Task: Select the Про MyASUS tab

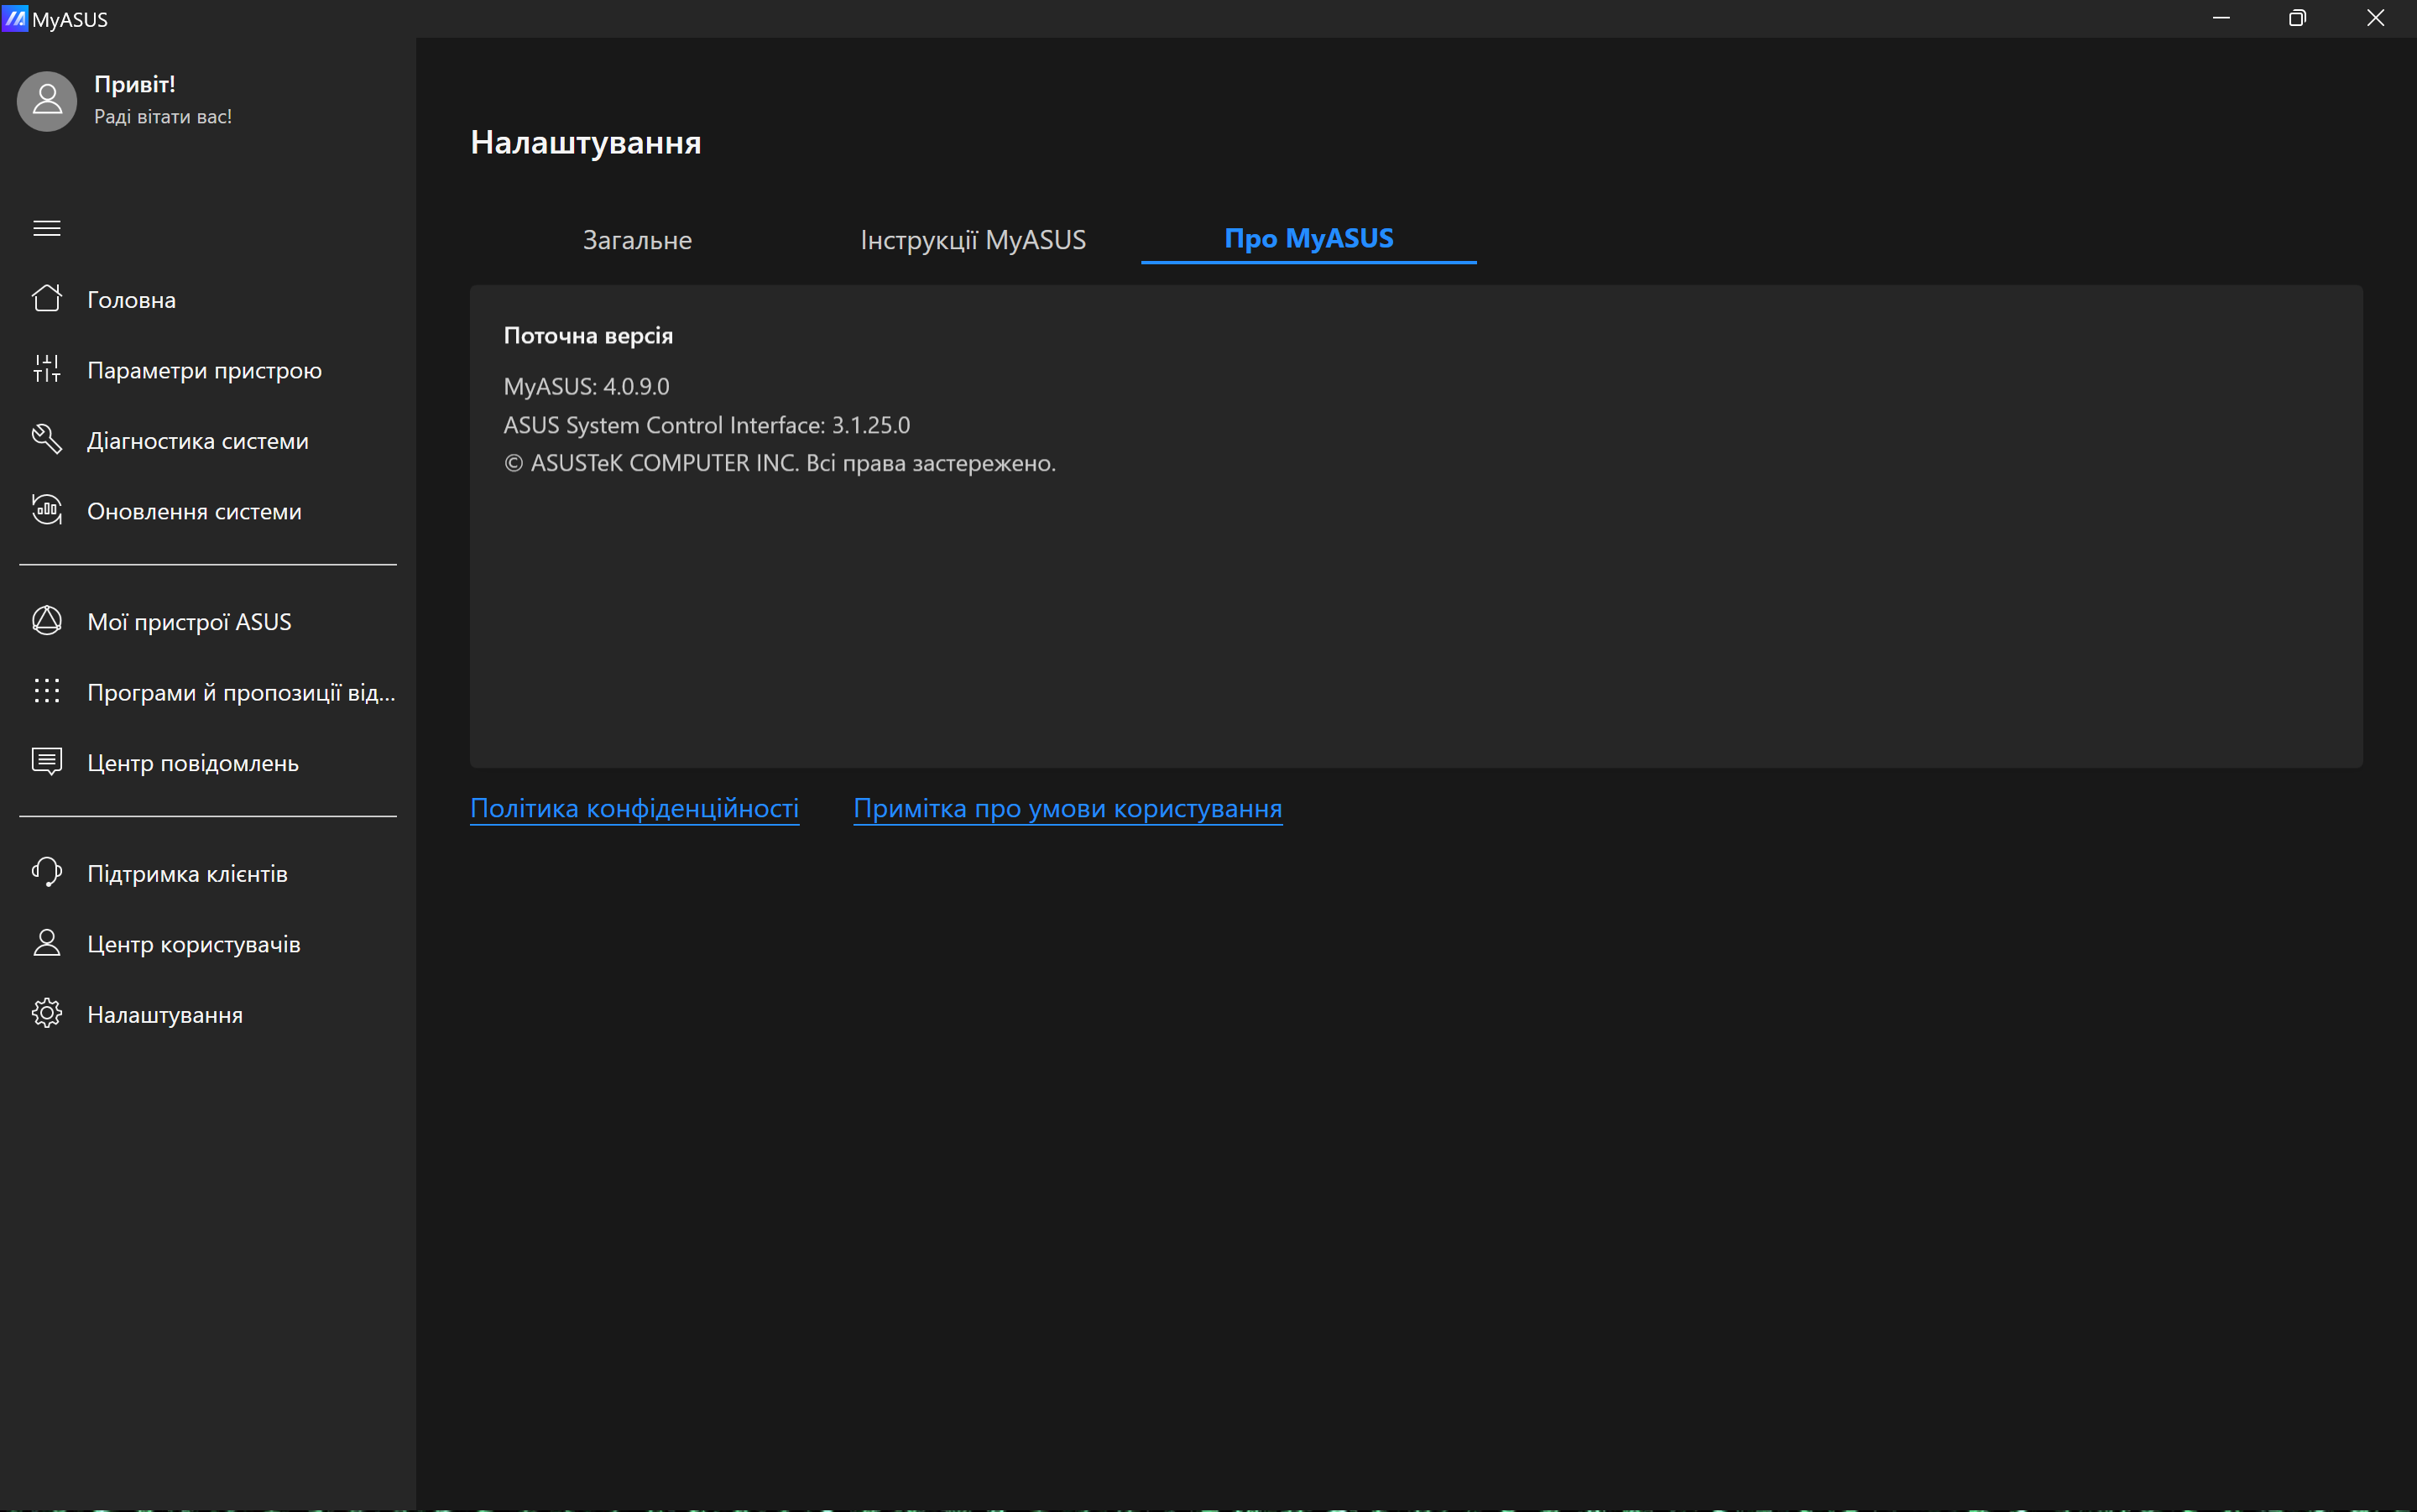Action: pyautogui.click(x=1308, y=239)
